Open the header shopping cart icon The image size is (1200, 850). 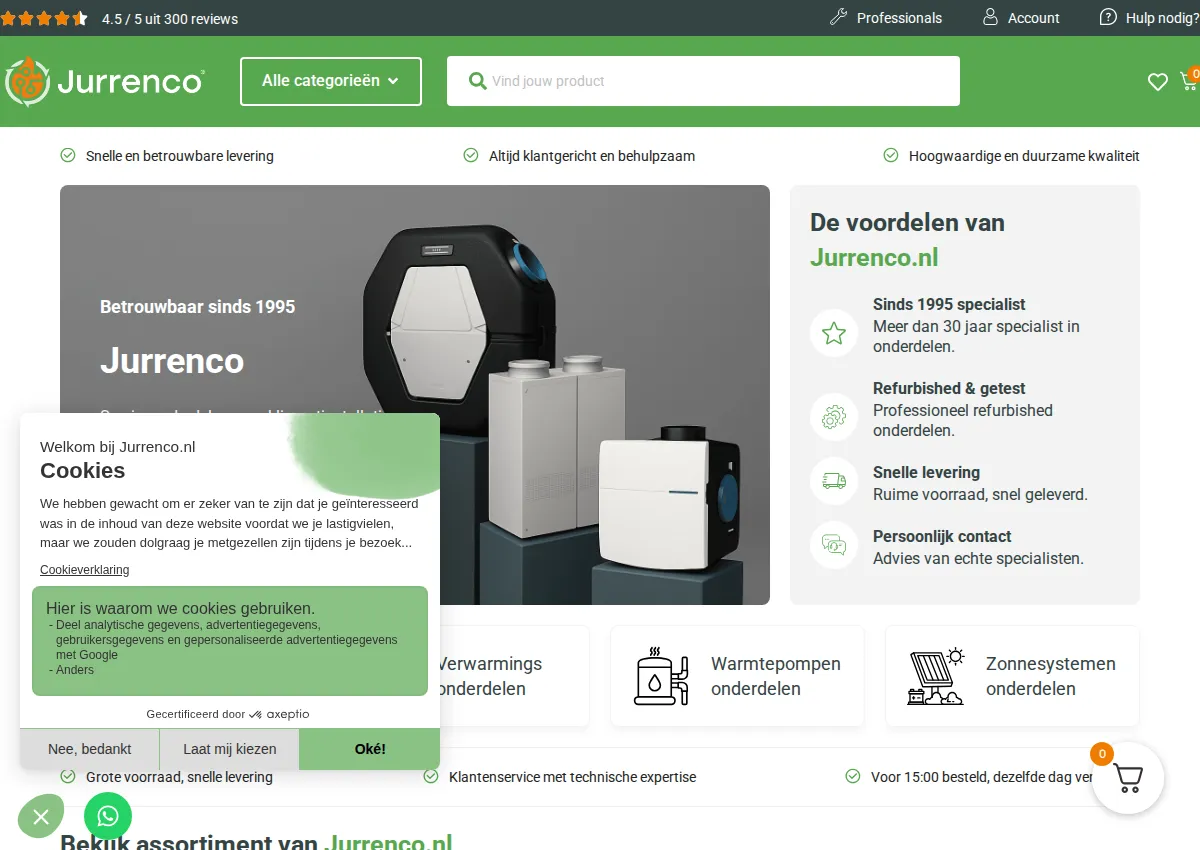(x=1190, y=81)
